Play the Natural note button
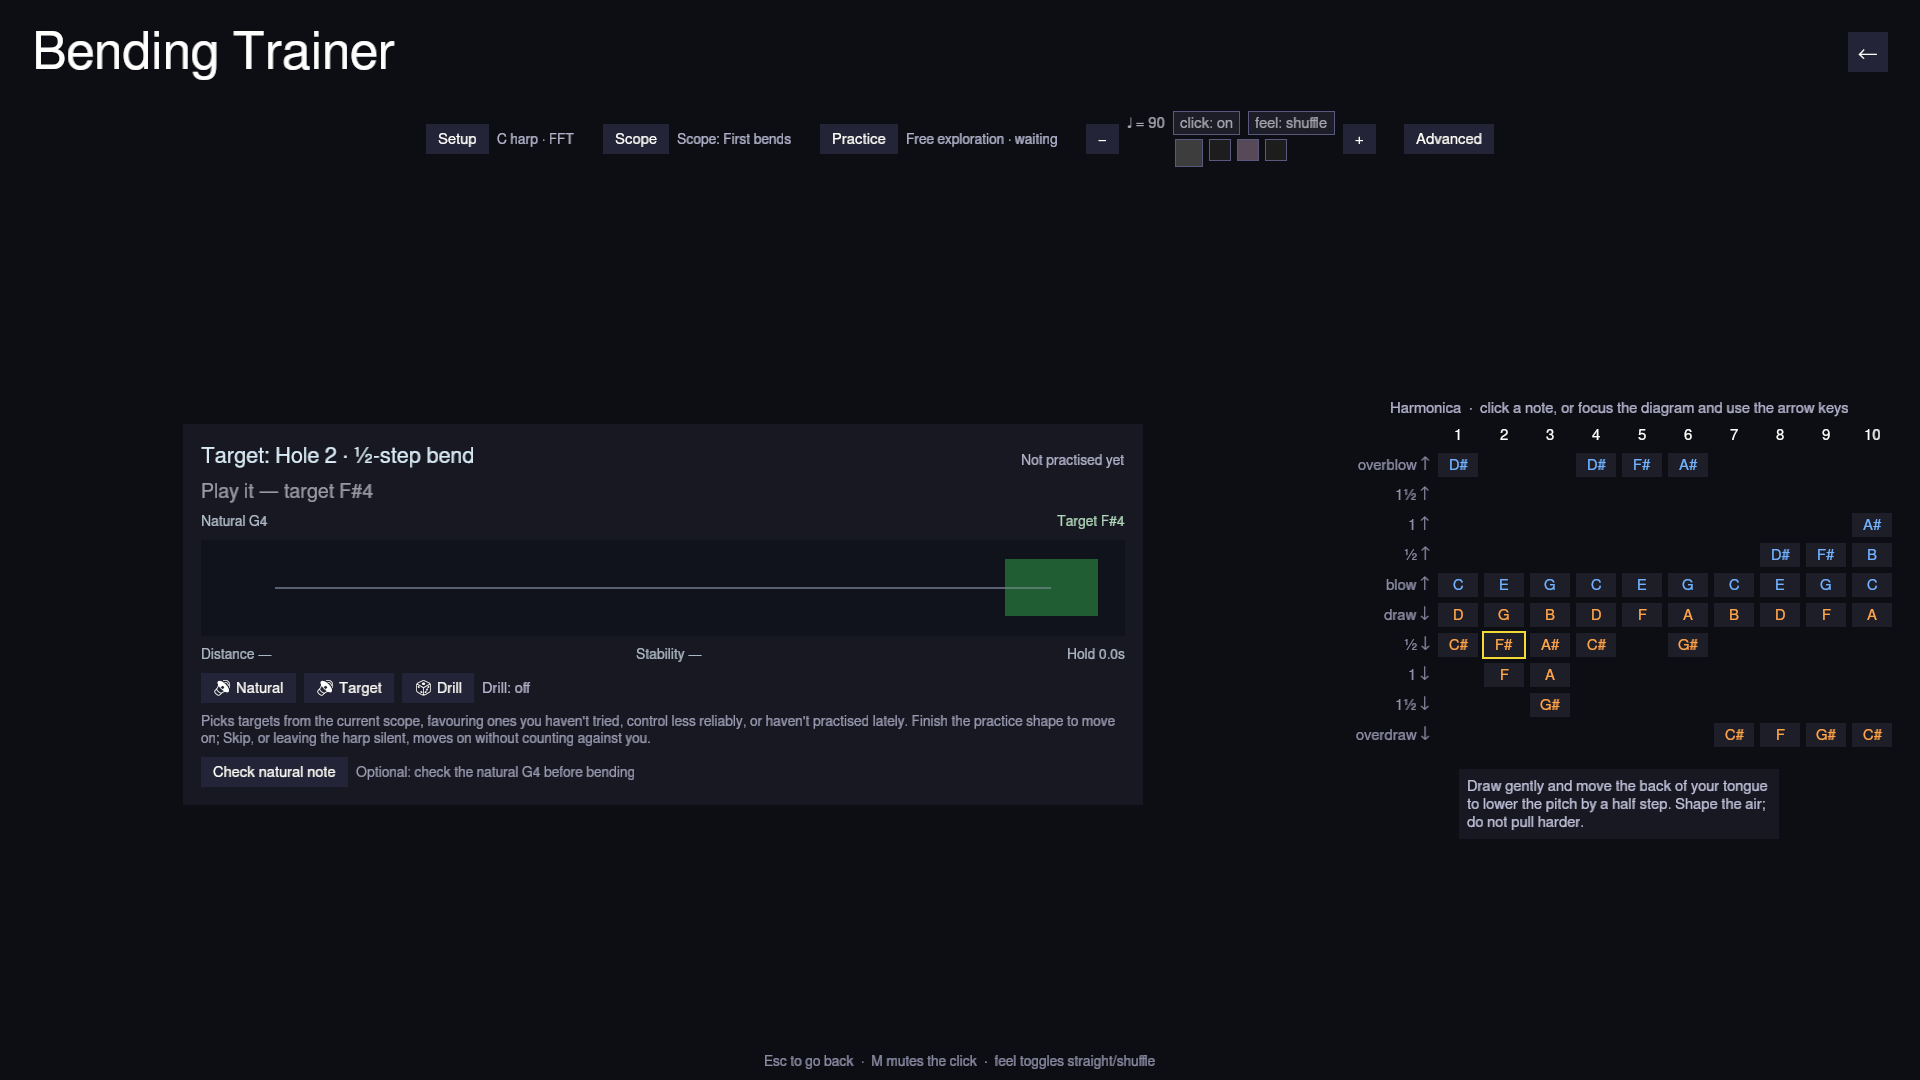 (248, 688)
